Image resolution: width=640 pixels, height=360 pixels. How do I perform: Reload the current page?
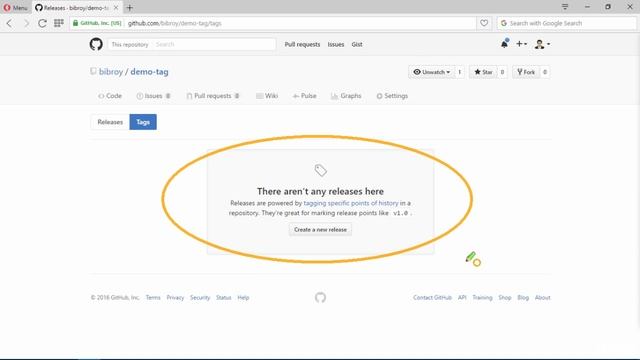[42, 23]
